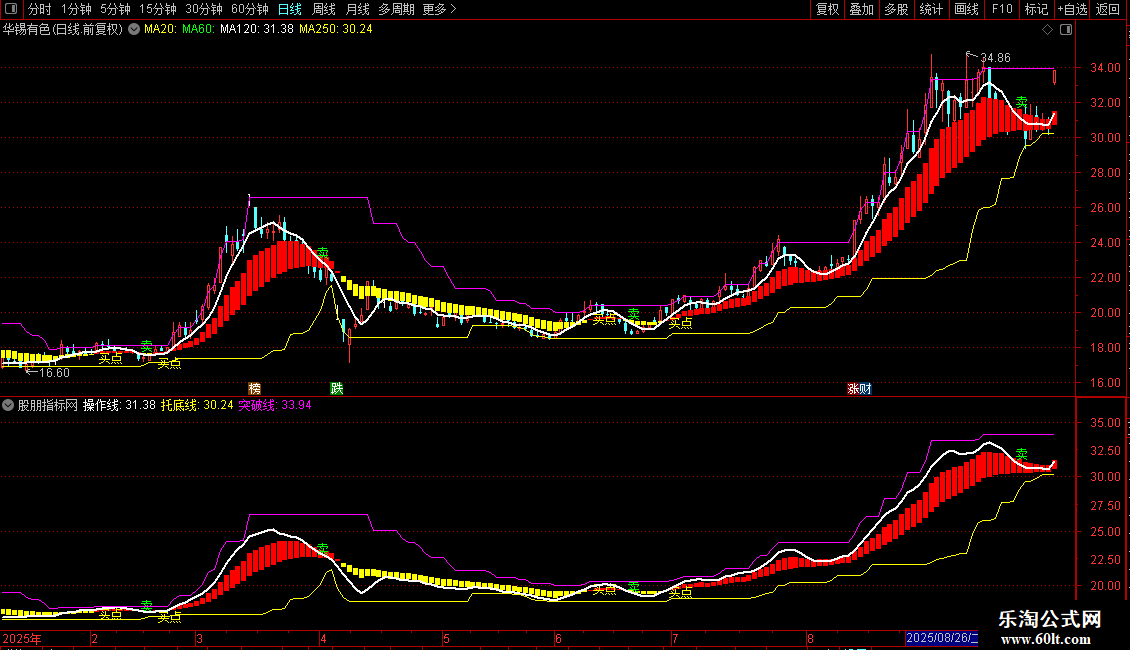The image size is (1130, 650).
Task: Click the 34.86 high price label
Action: pyautogui.click(x=995, y=58)
